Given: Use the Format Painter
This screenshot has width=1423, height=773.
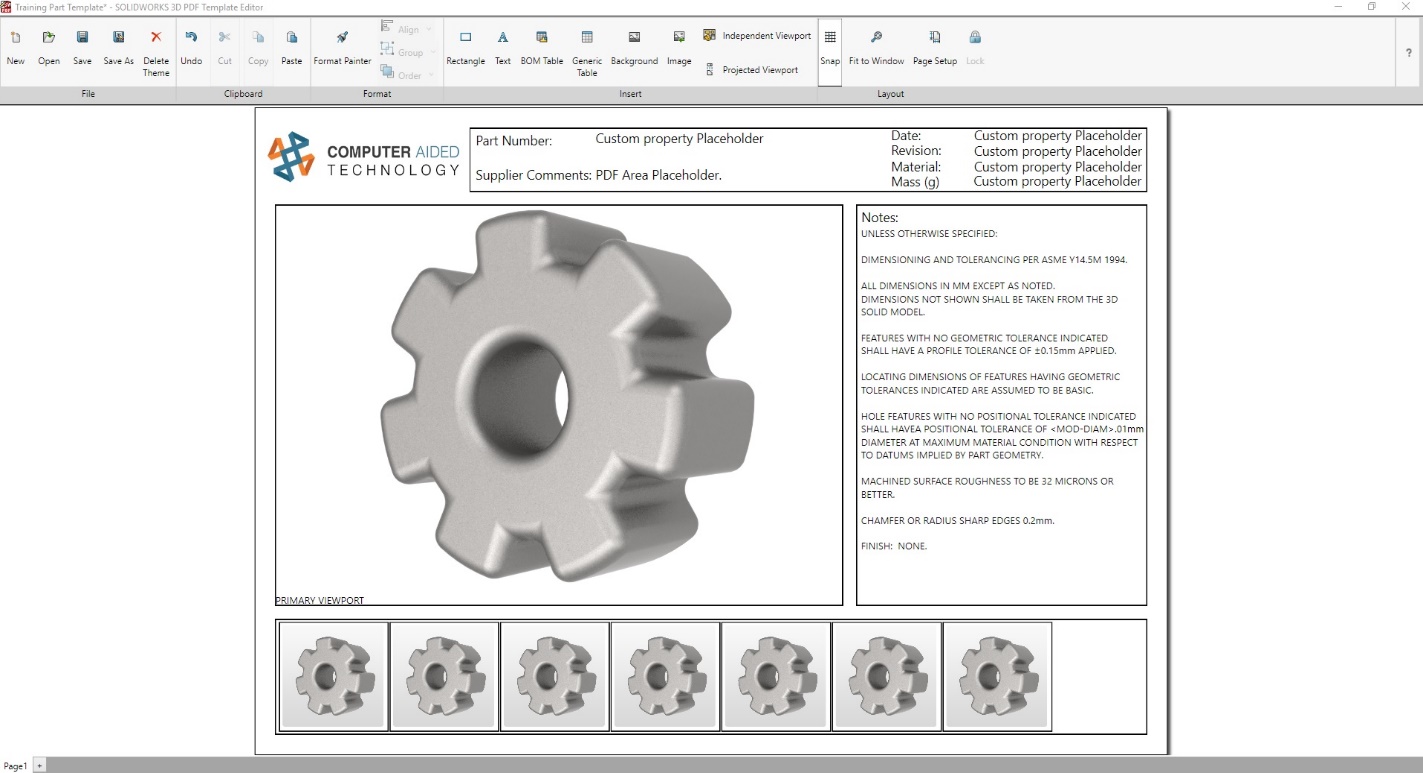Looking at the screenshot, I should pos(341,47).
